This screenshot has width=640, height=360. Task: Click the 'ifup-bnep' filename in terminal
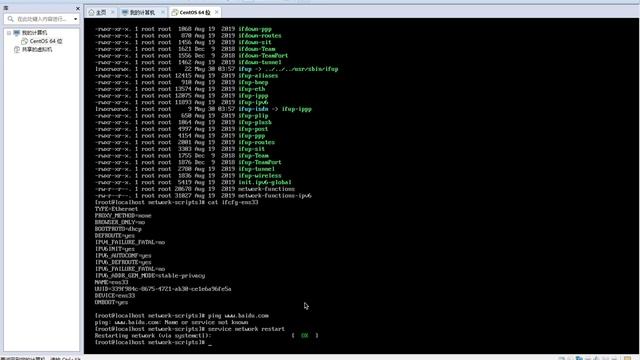[x=253, y=82]
